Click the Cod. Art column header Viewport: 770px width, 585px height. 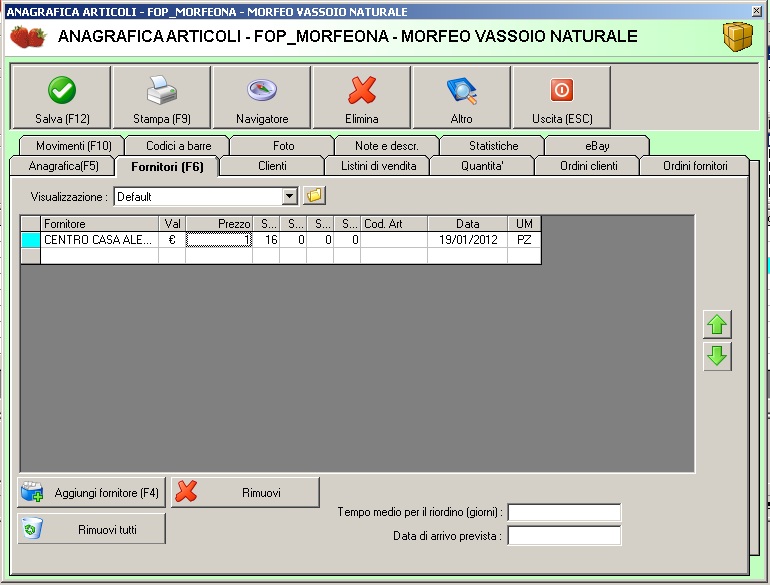click(x=394, y=223)
